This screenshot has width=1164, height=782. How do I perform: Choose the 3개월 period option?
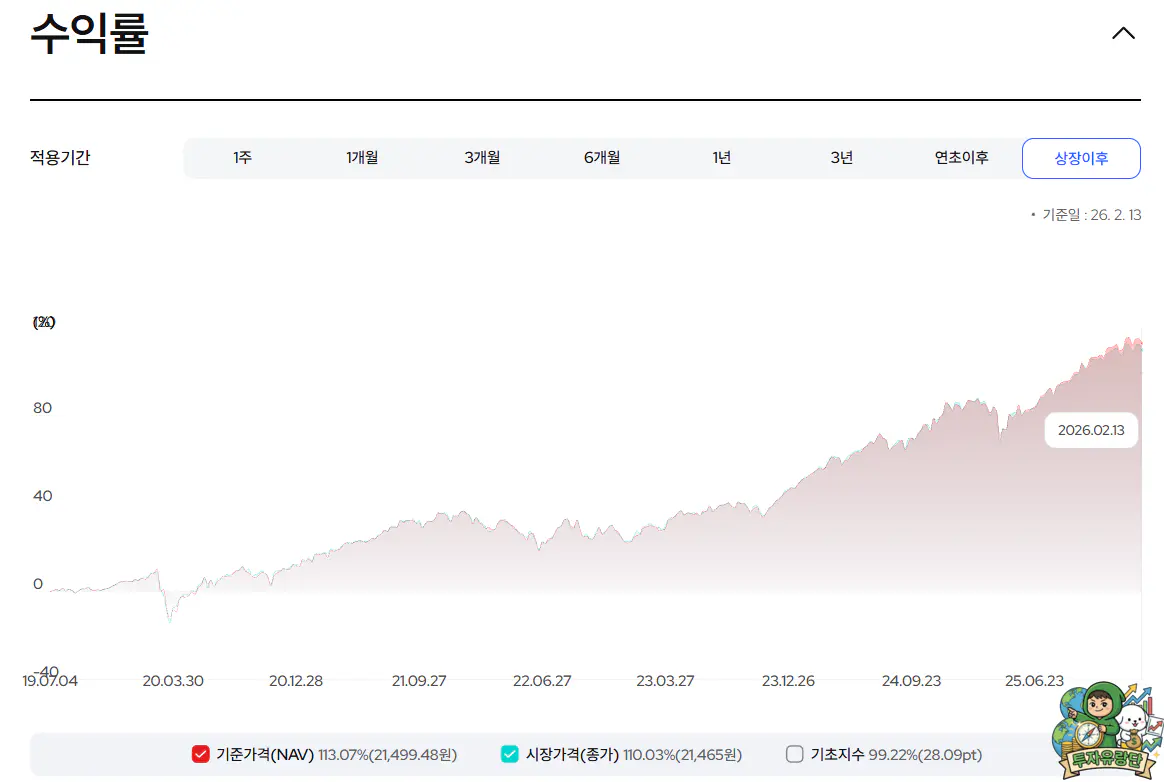point(482,158)
